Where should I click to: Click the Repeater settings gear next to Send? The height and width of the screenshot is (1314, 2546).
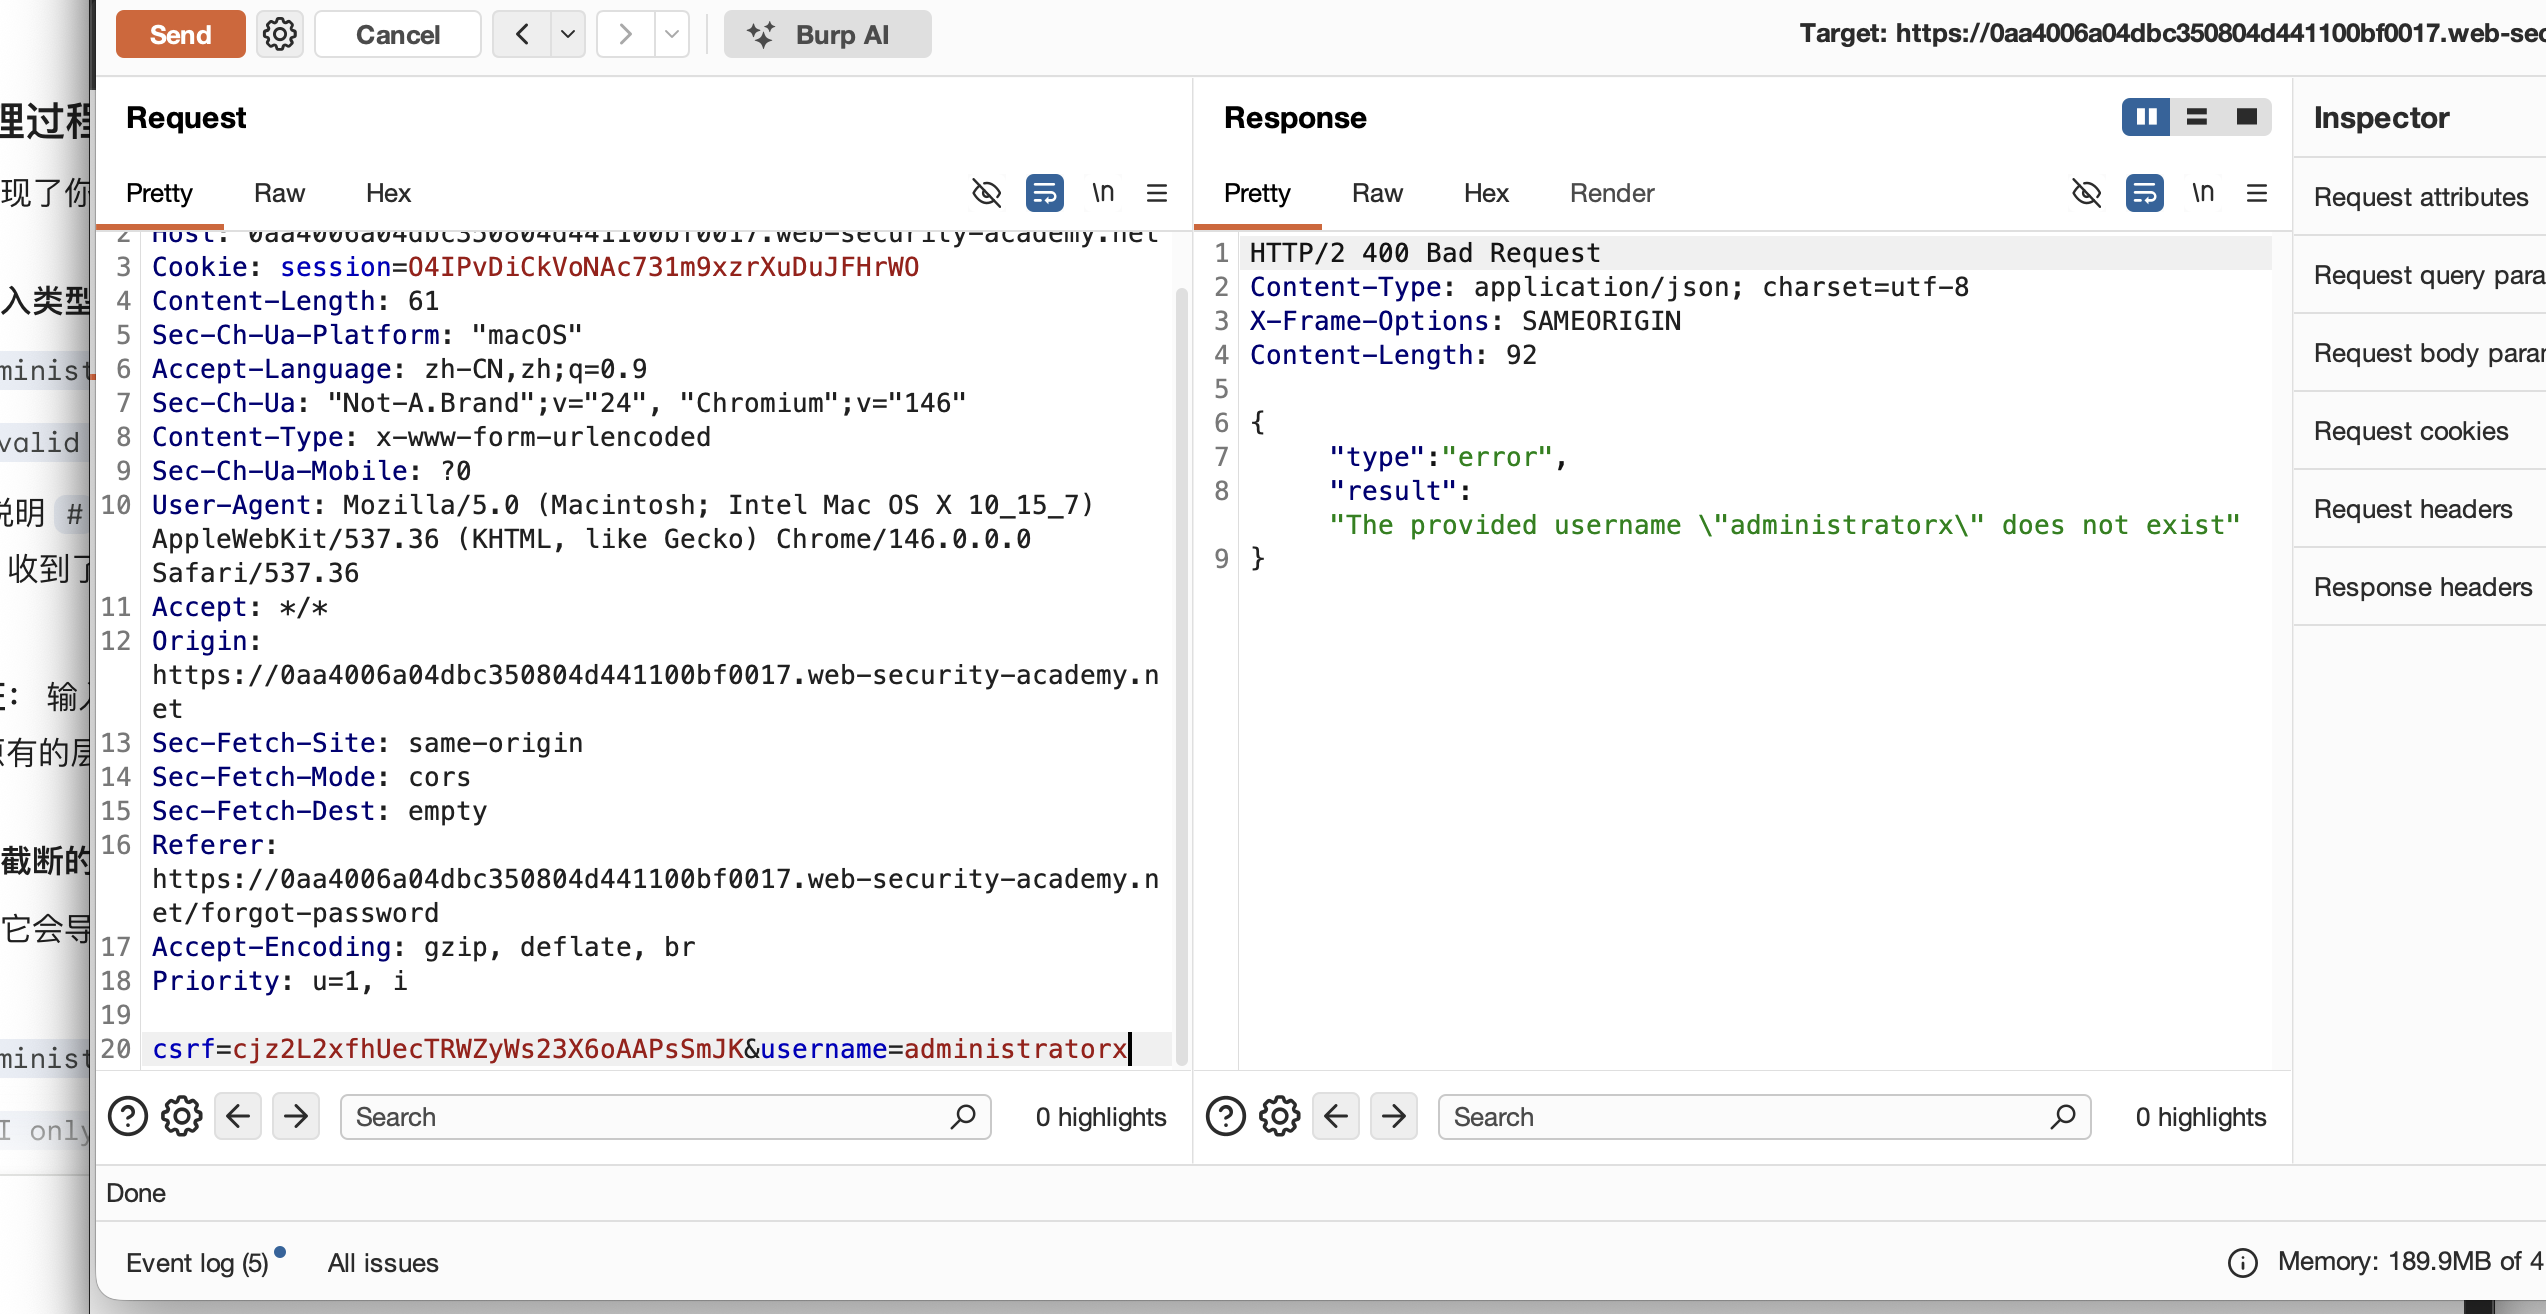pos(279,34)
